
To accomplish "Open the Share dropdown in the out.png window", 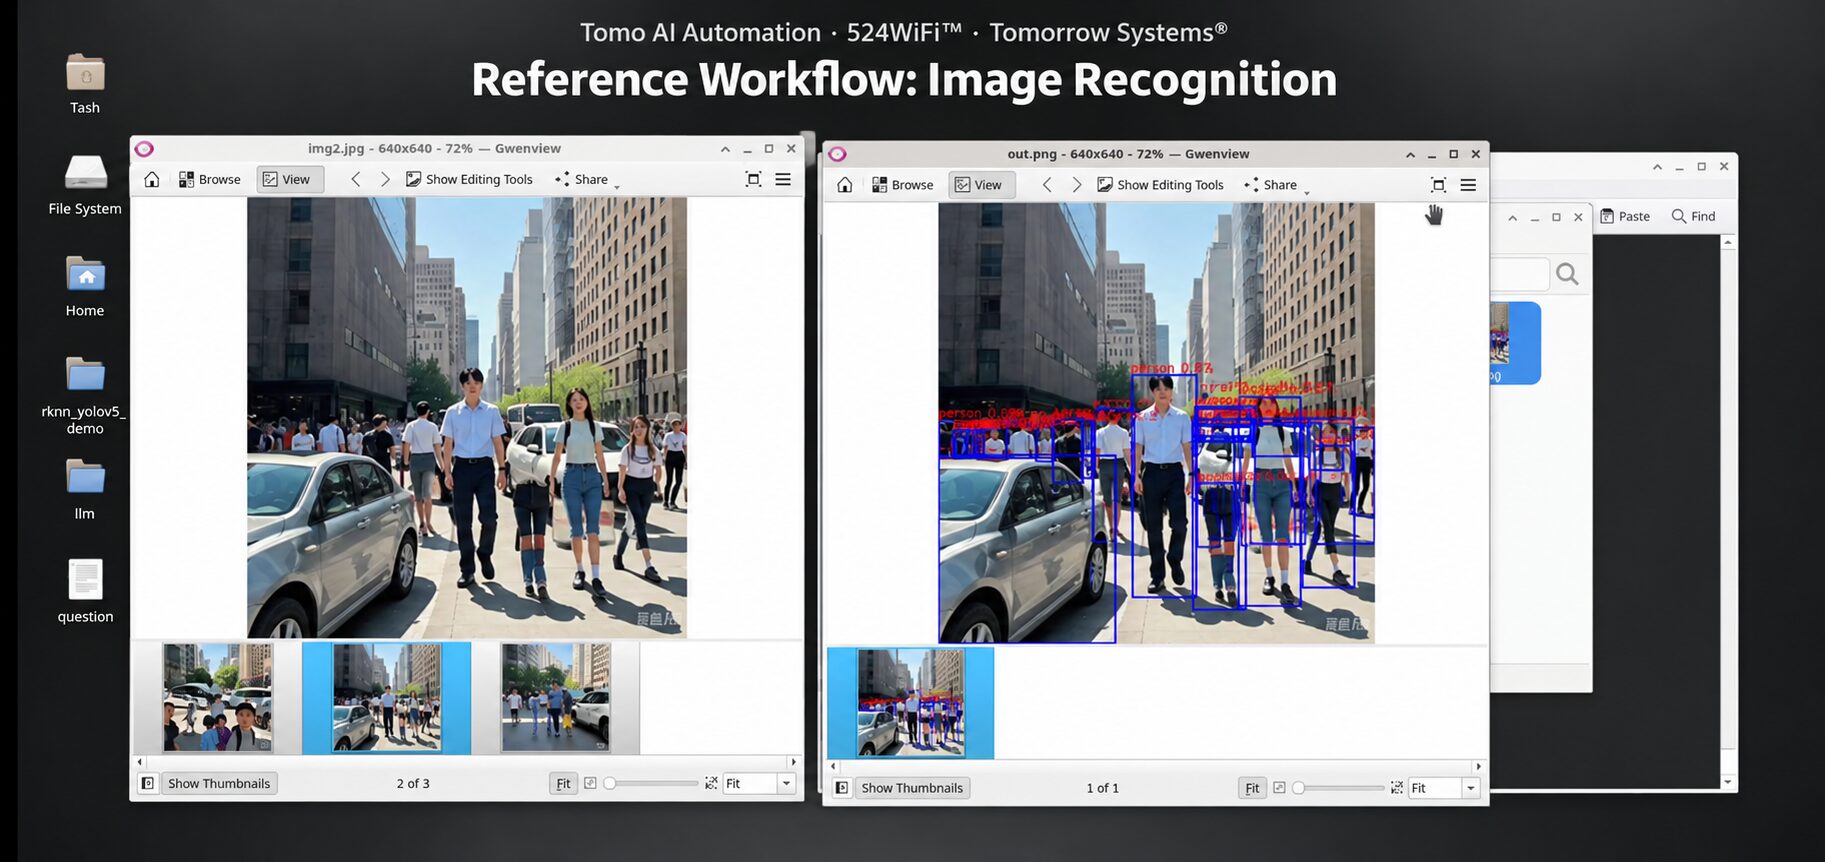I will click(1276, 184).
